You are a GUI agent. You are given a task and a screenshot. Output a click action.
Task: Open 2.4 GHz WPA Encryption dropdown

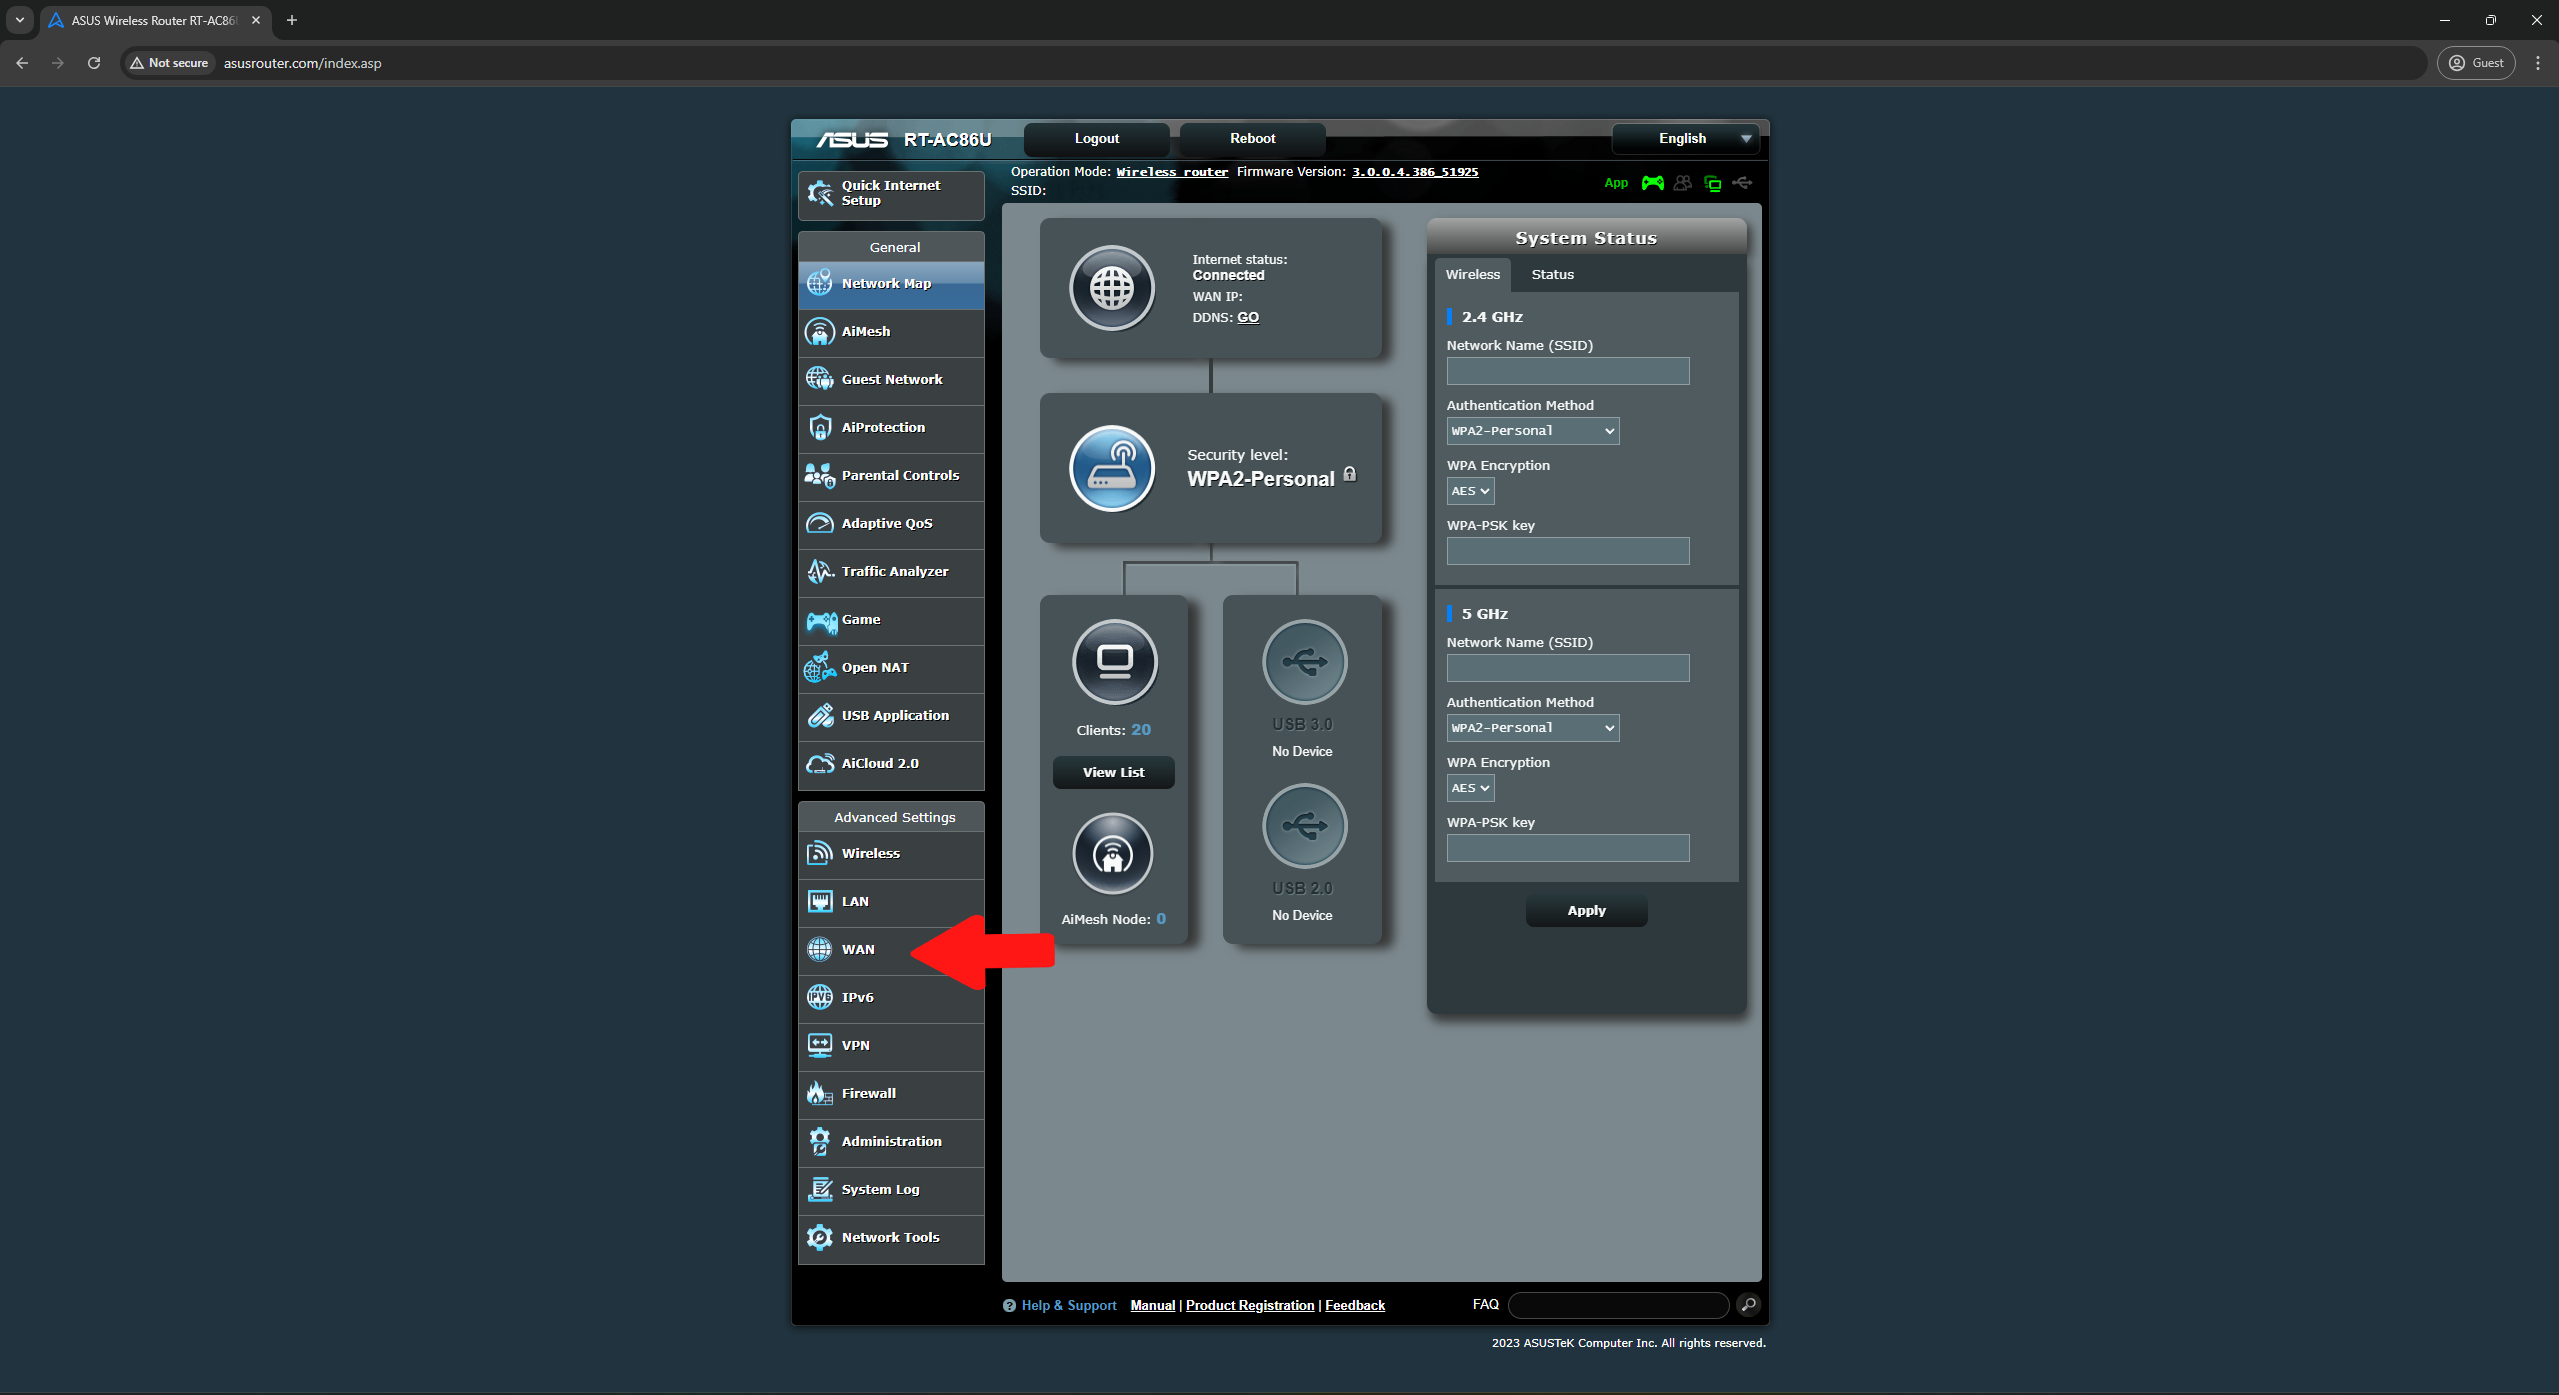tap(1470, 491)
